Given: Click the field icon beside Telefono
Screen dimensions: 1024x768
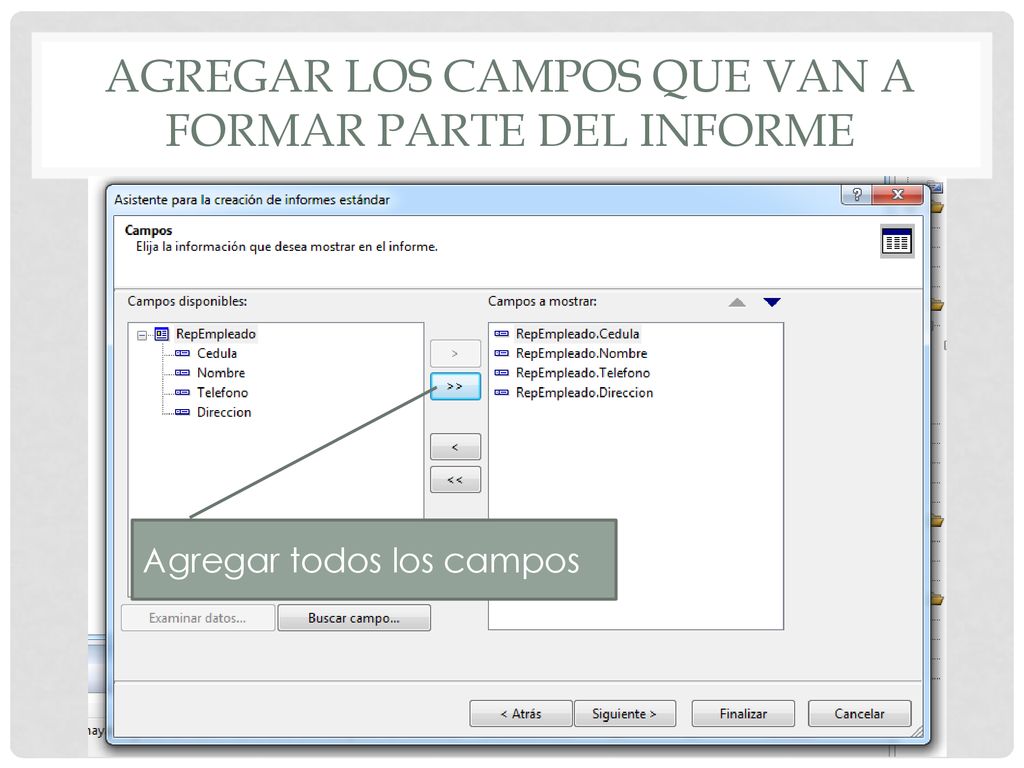Looking at the screenshot, I should click(x=182, y=392).
